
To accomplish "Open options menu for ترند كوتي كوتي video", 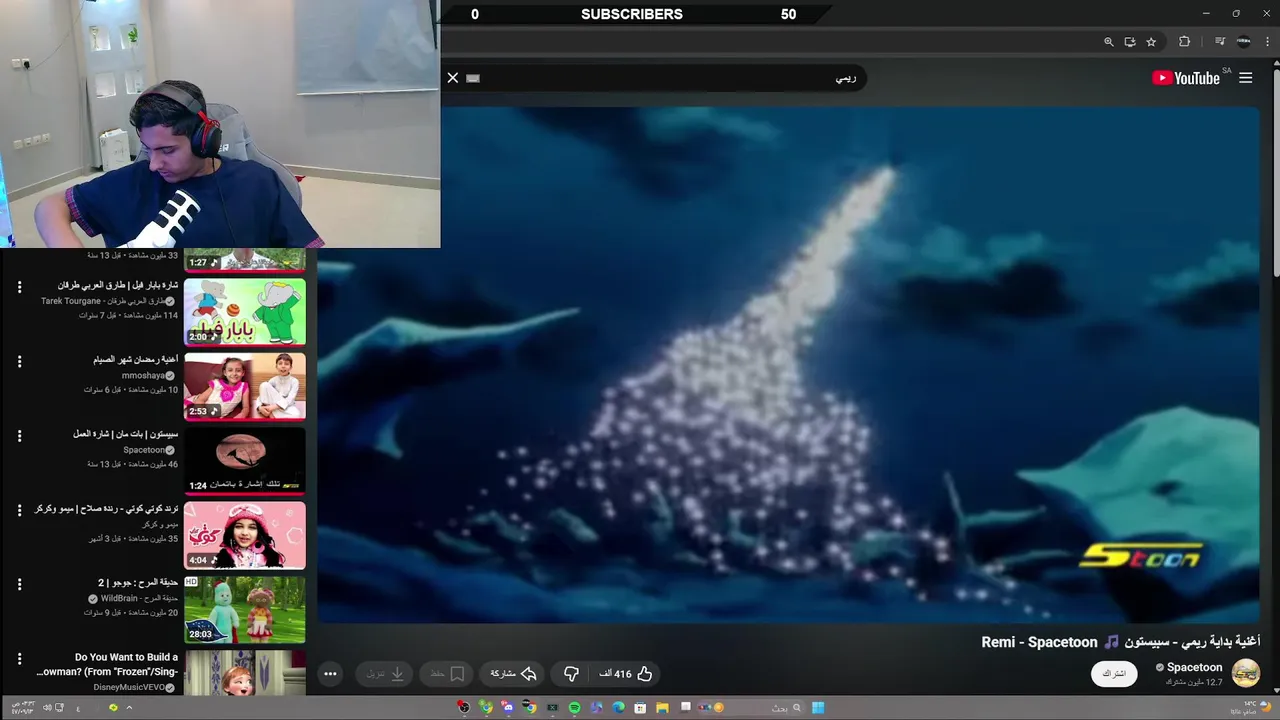I will point(19,510).
